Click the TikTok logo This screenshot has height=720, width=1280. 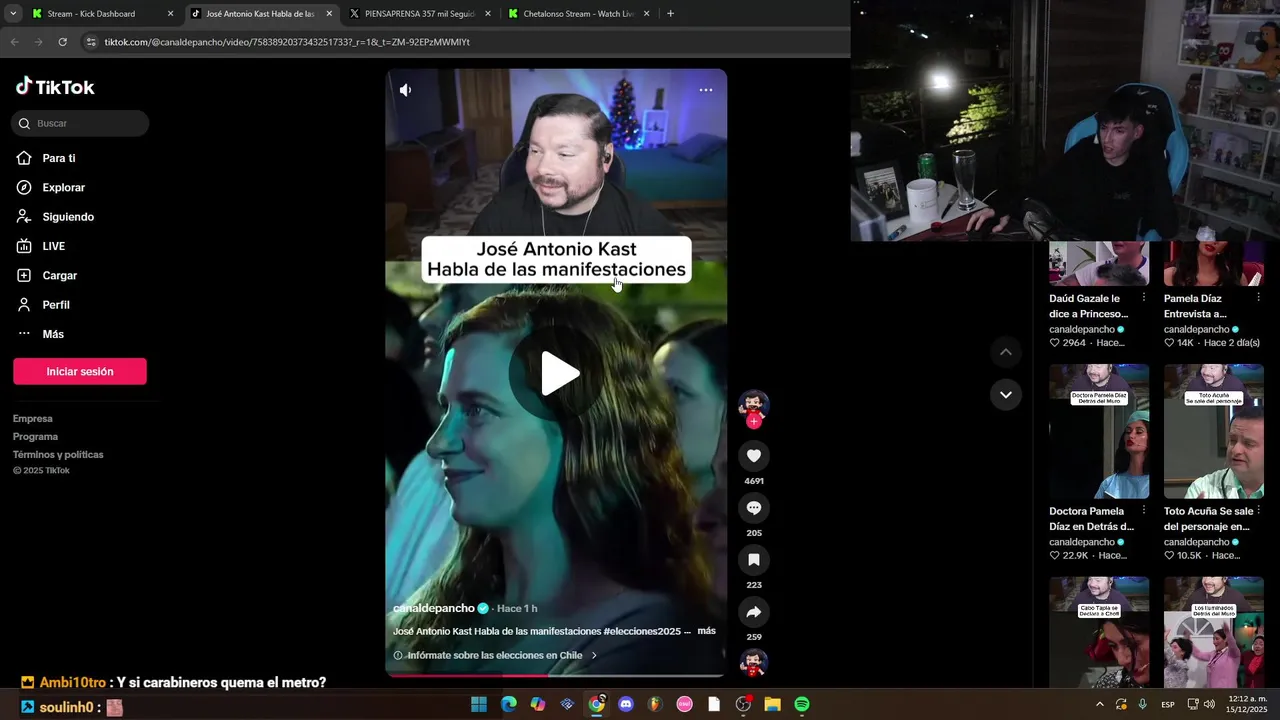coord(55,87)
